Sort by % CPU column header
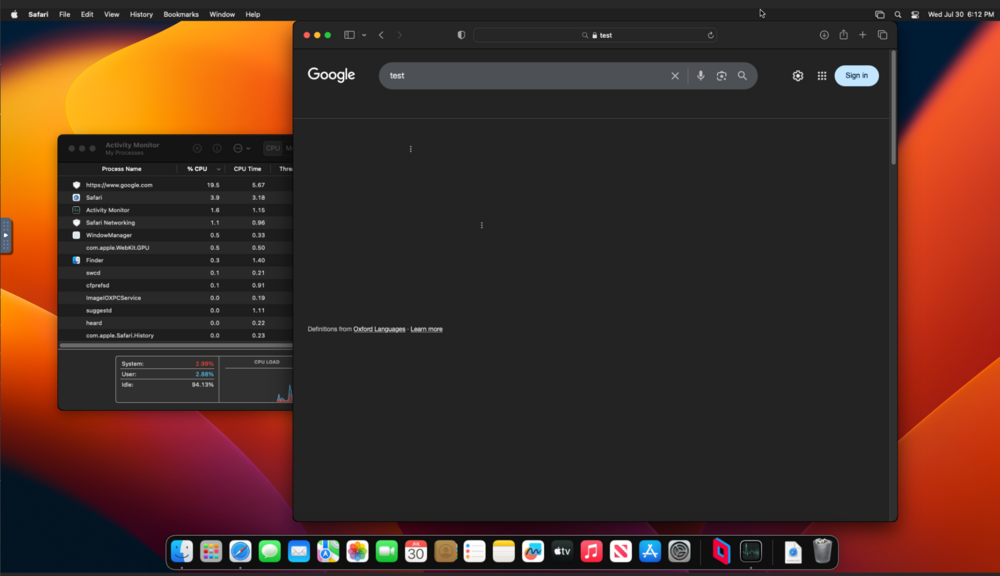Viewport: 1000px width, 576px height. coord(197,169)
